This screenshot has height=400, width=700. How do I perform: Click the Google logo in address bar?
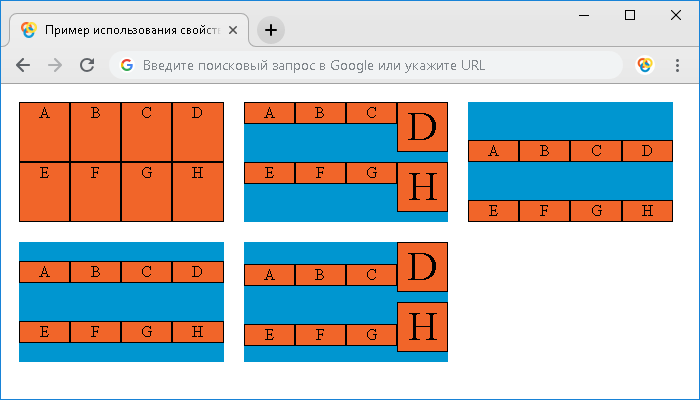click(127, 65)
